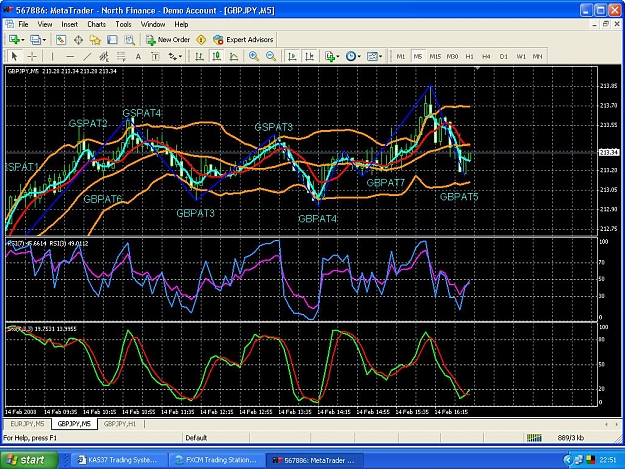The height and width of the screenshot is (469, 625).
Task: Switch chart to Bar Chart mode
Action: 199,56
